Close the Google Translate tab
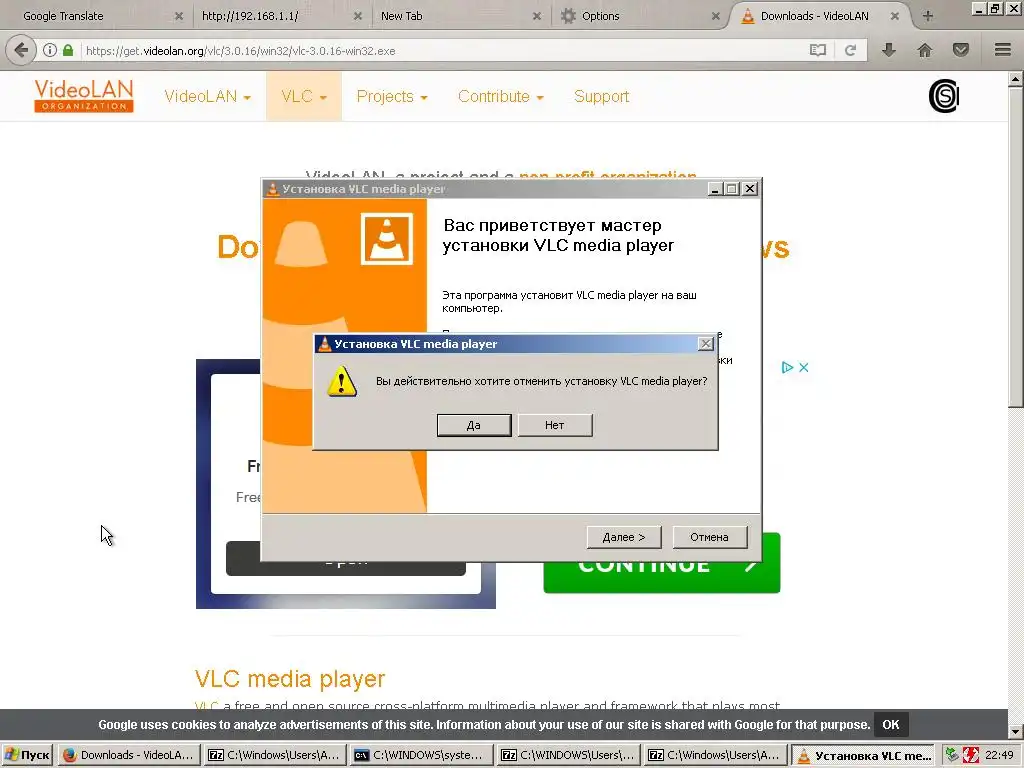 [x=179, y=16]
